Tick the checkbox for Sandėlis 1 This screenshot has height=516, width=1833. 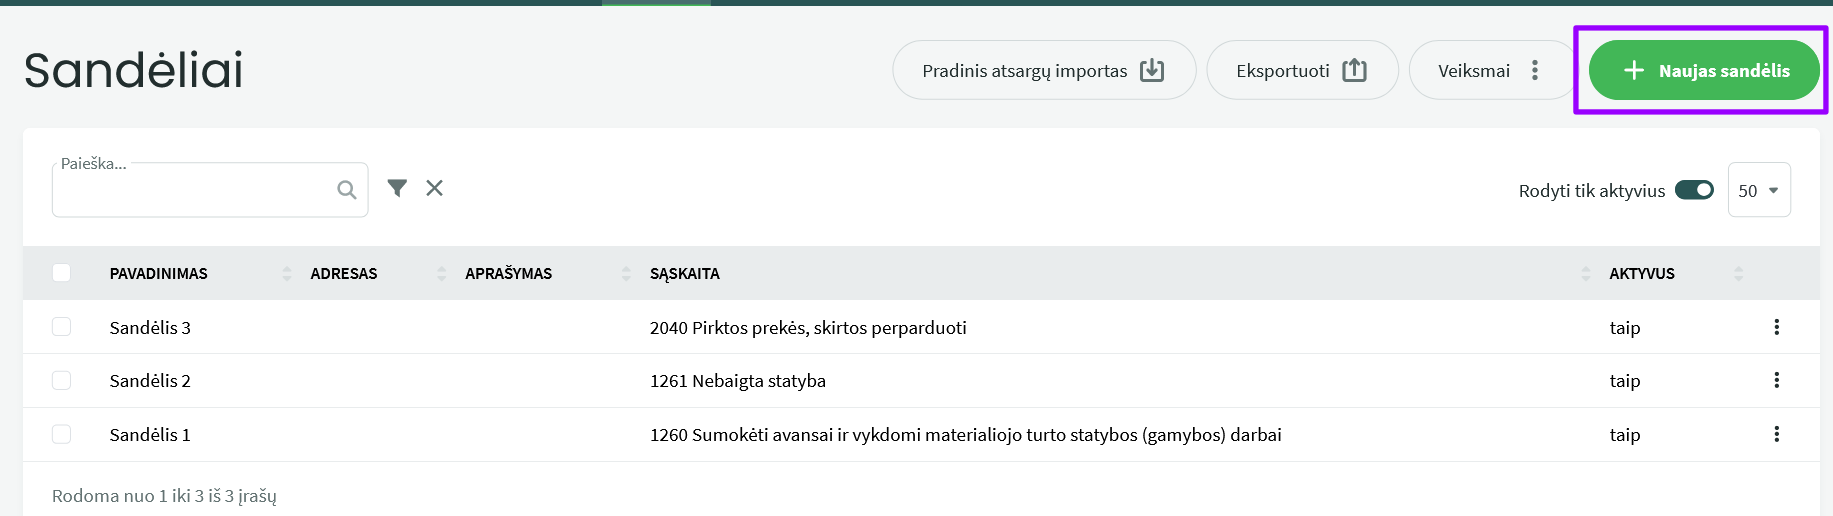[62, 434]
